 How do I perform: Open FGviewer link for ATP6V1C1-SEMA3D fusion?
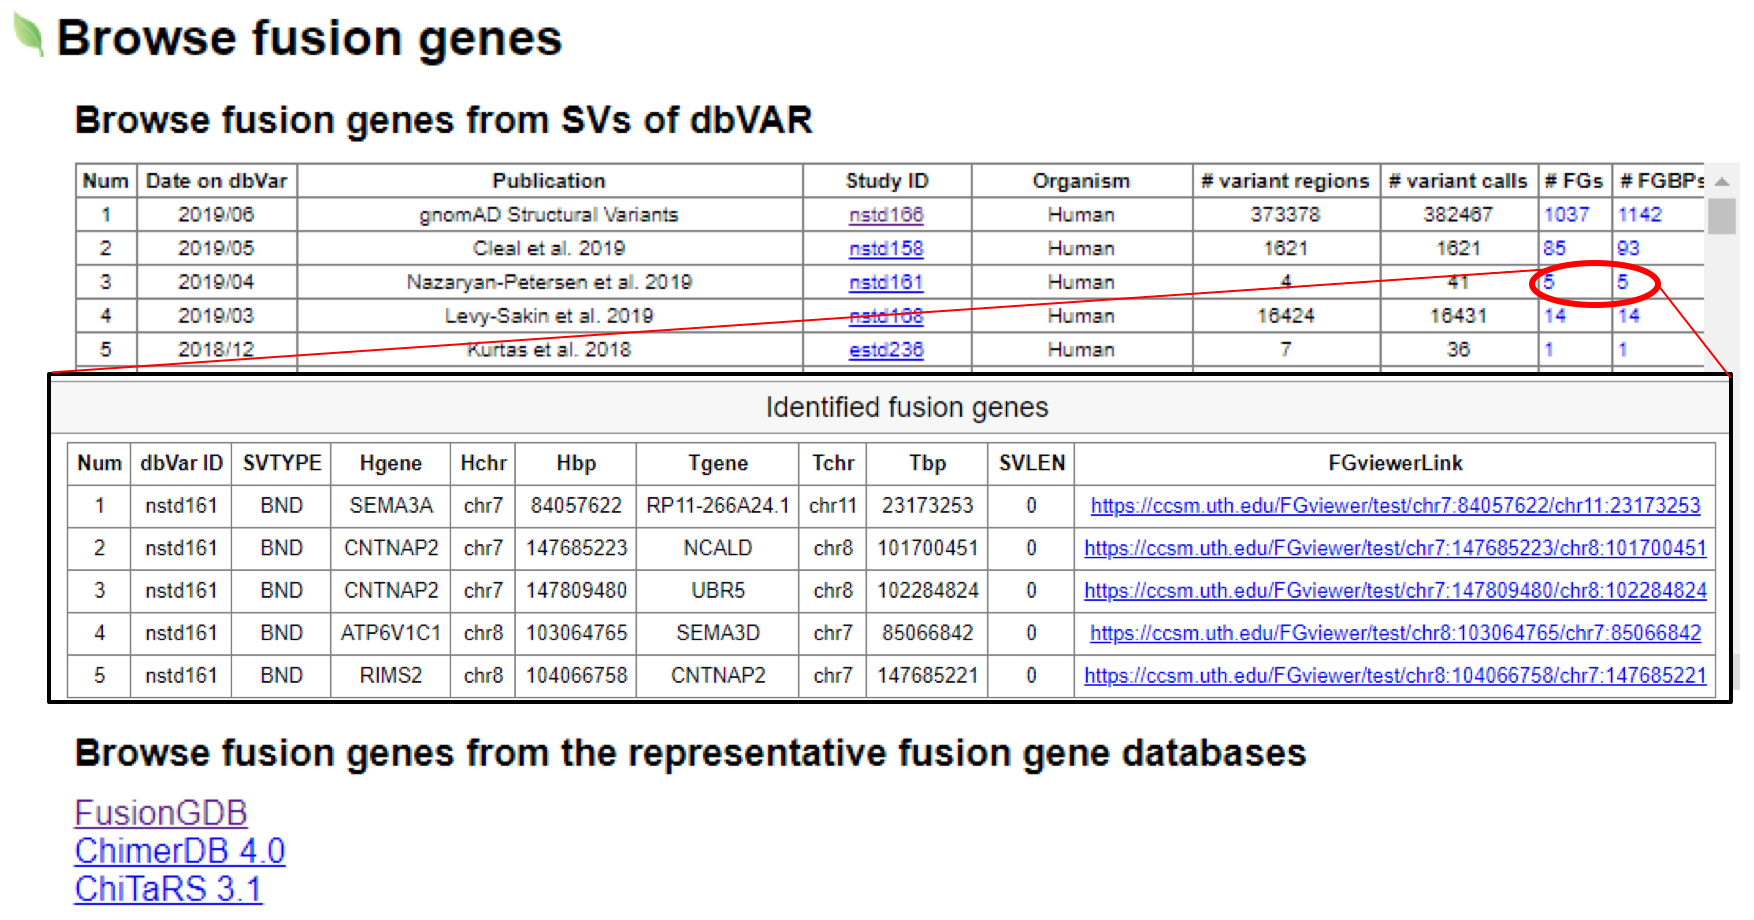[1394, 633]
